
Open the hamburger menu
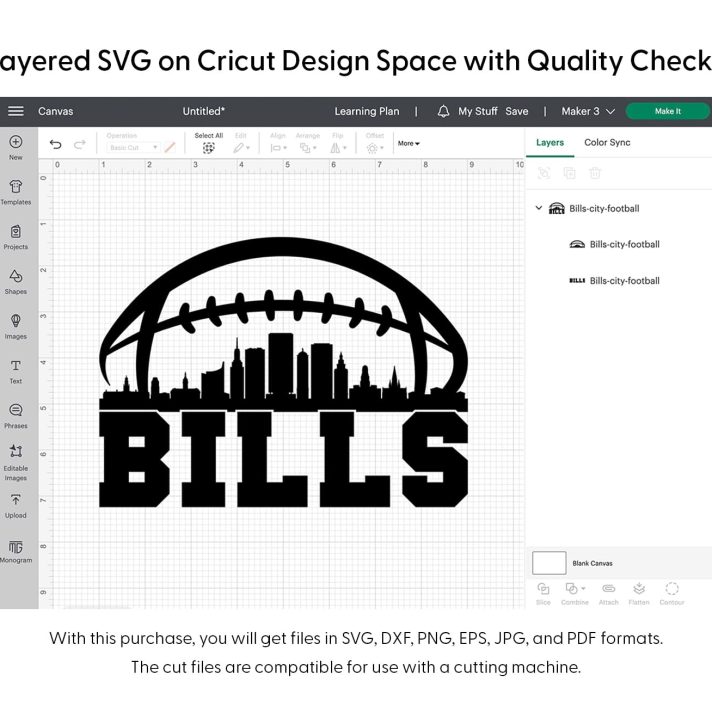point(15,111)
